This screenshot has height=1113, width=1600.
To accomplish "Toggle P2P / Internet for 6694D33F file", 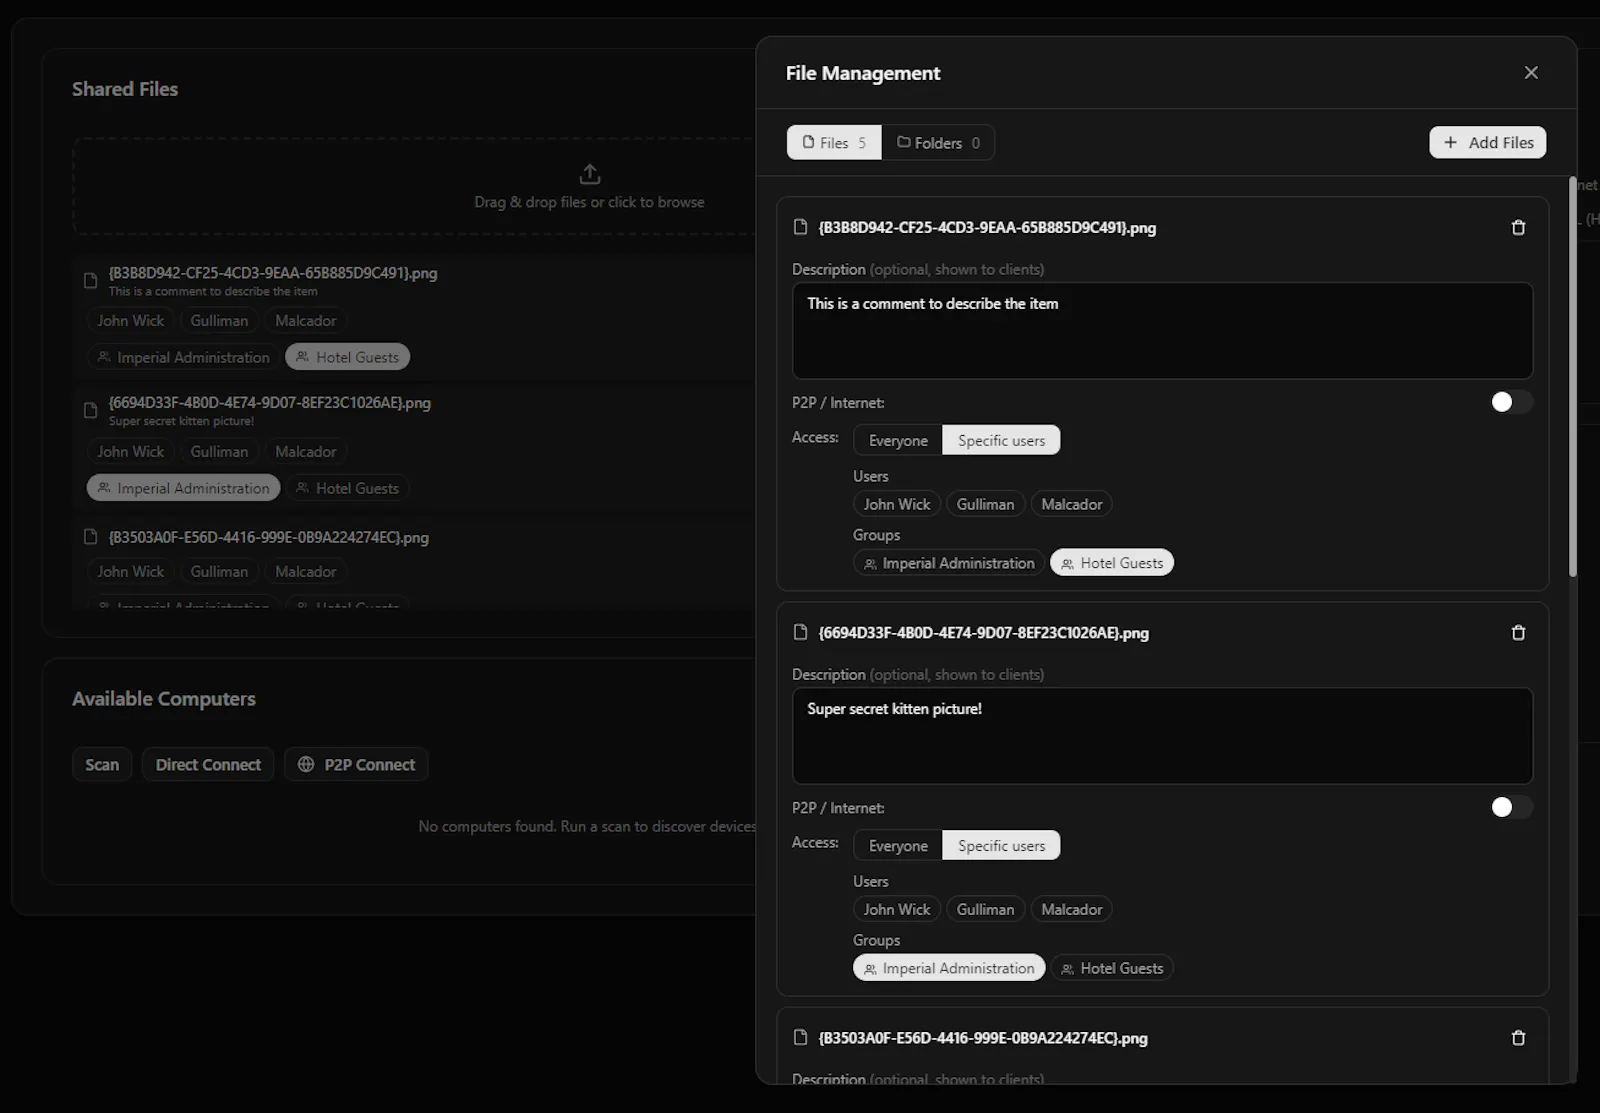I will pos(1511,807).
